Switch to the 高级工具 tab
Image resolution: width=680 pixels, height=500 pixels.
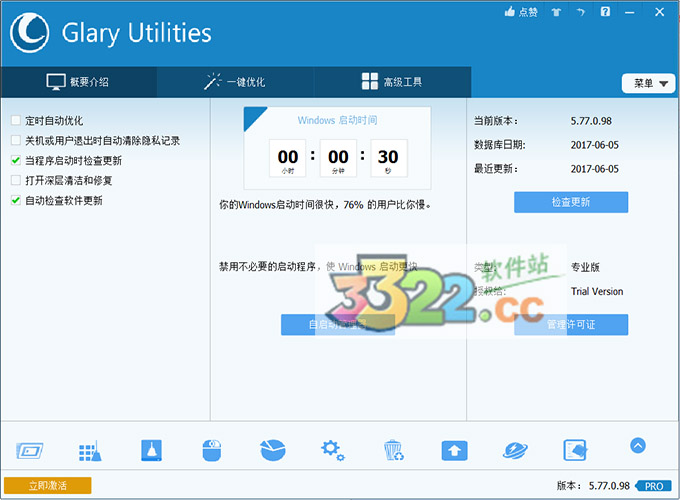tap(392, 82)
